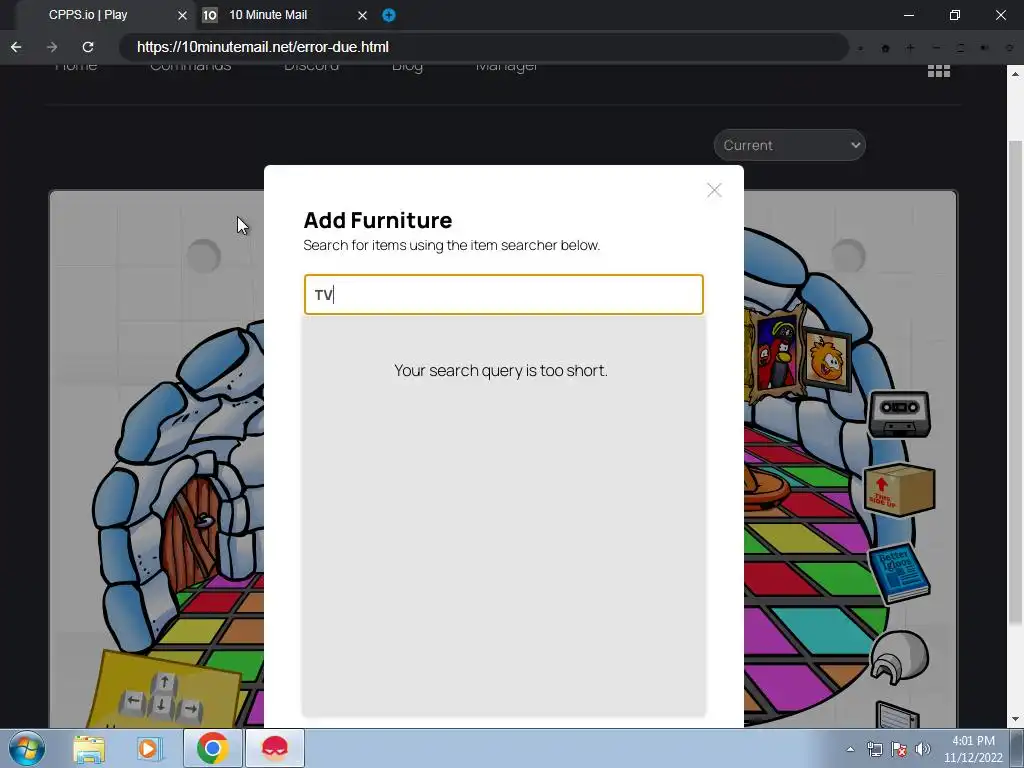Click the orange puffle picture frame

pos(827,359)
